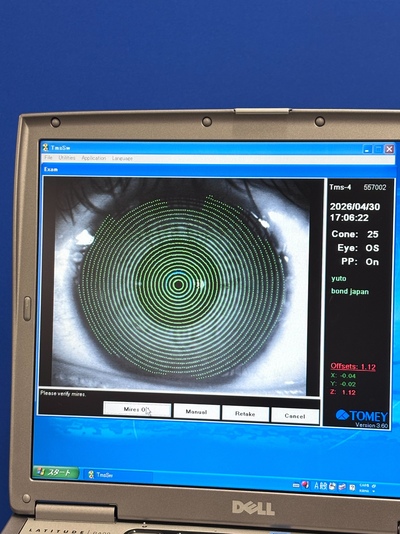This screenshot has height=534, width=400.
Task: Open the Application menu
Action: 94,158
